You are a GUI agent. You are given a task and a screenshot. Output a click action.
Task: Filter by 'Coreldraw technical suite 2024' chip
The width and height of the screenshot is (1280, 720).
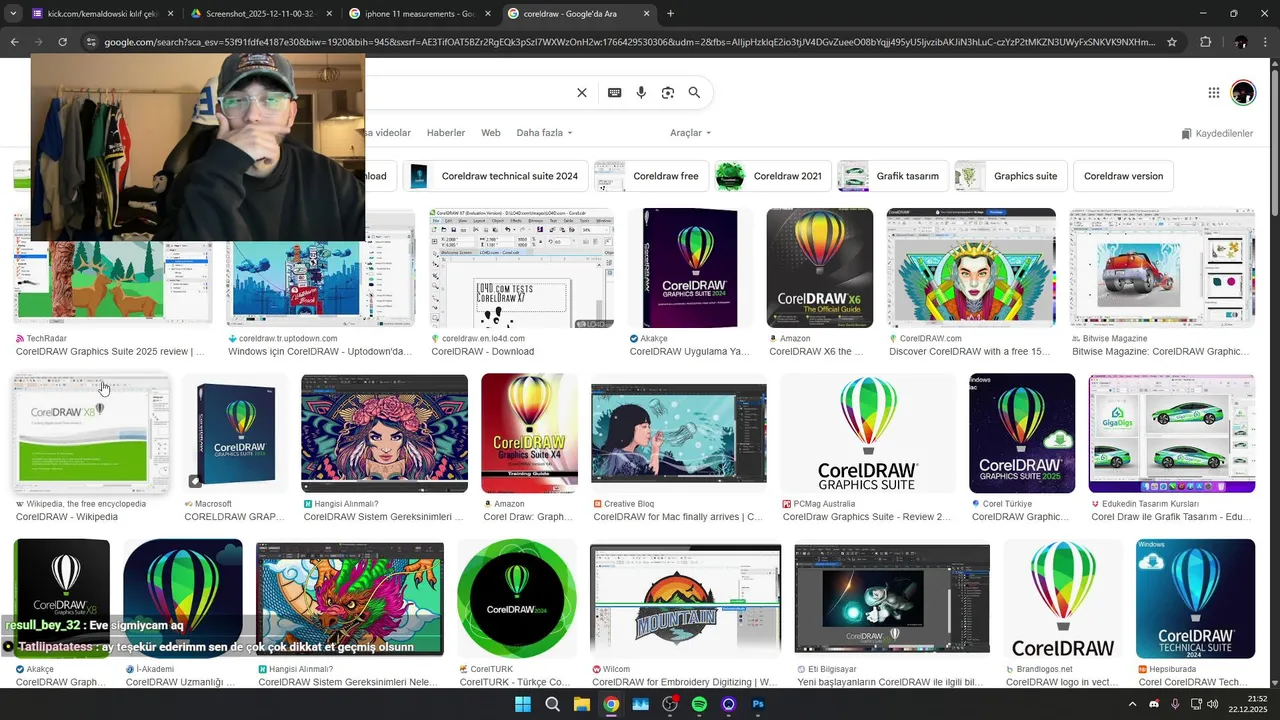tap(496, 176)
